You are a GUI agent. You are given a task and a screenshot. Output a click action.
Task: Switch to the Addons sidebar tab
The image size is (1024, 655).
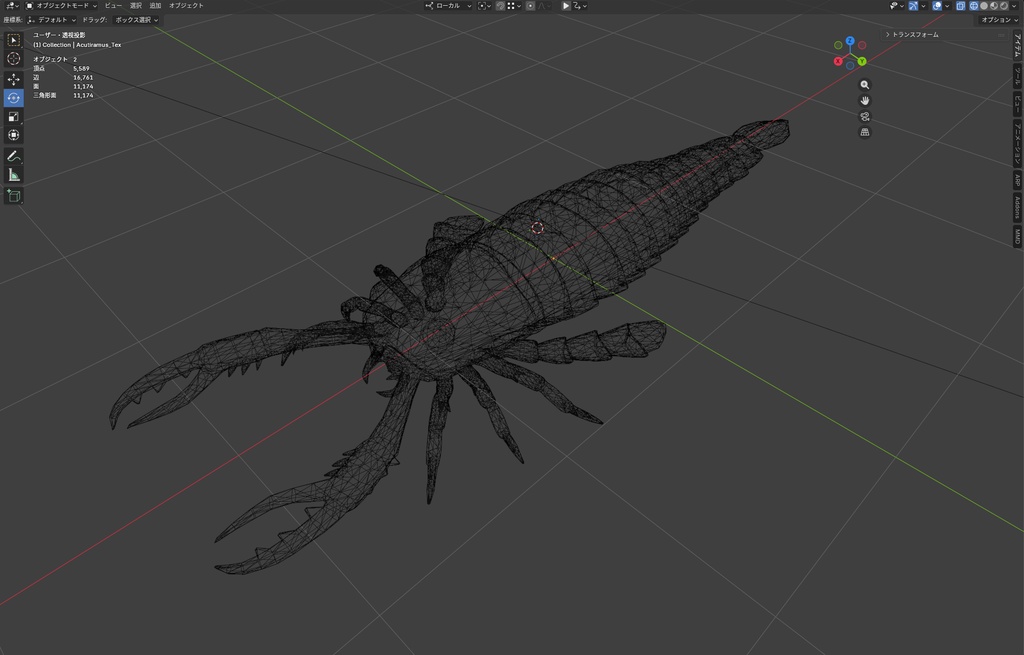pyautogui.click(x=1017, y=208)
